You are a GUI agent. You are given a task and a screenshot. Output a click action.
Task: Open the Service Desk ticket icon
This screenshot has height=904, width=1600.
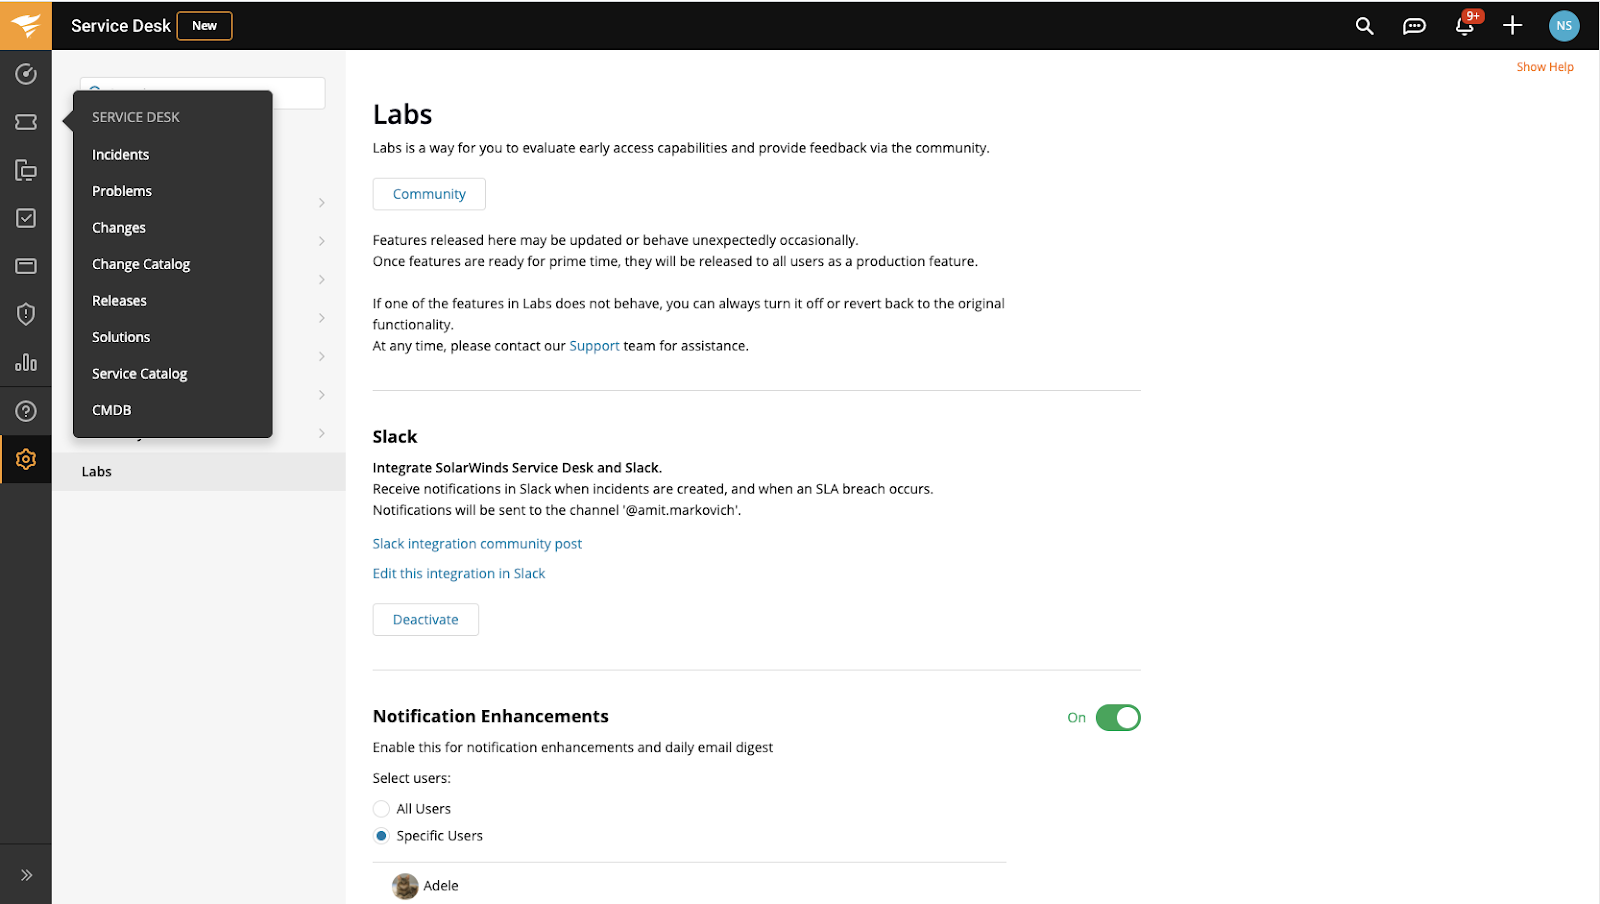[x=26, y=122]
